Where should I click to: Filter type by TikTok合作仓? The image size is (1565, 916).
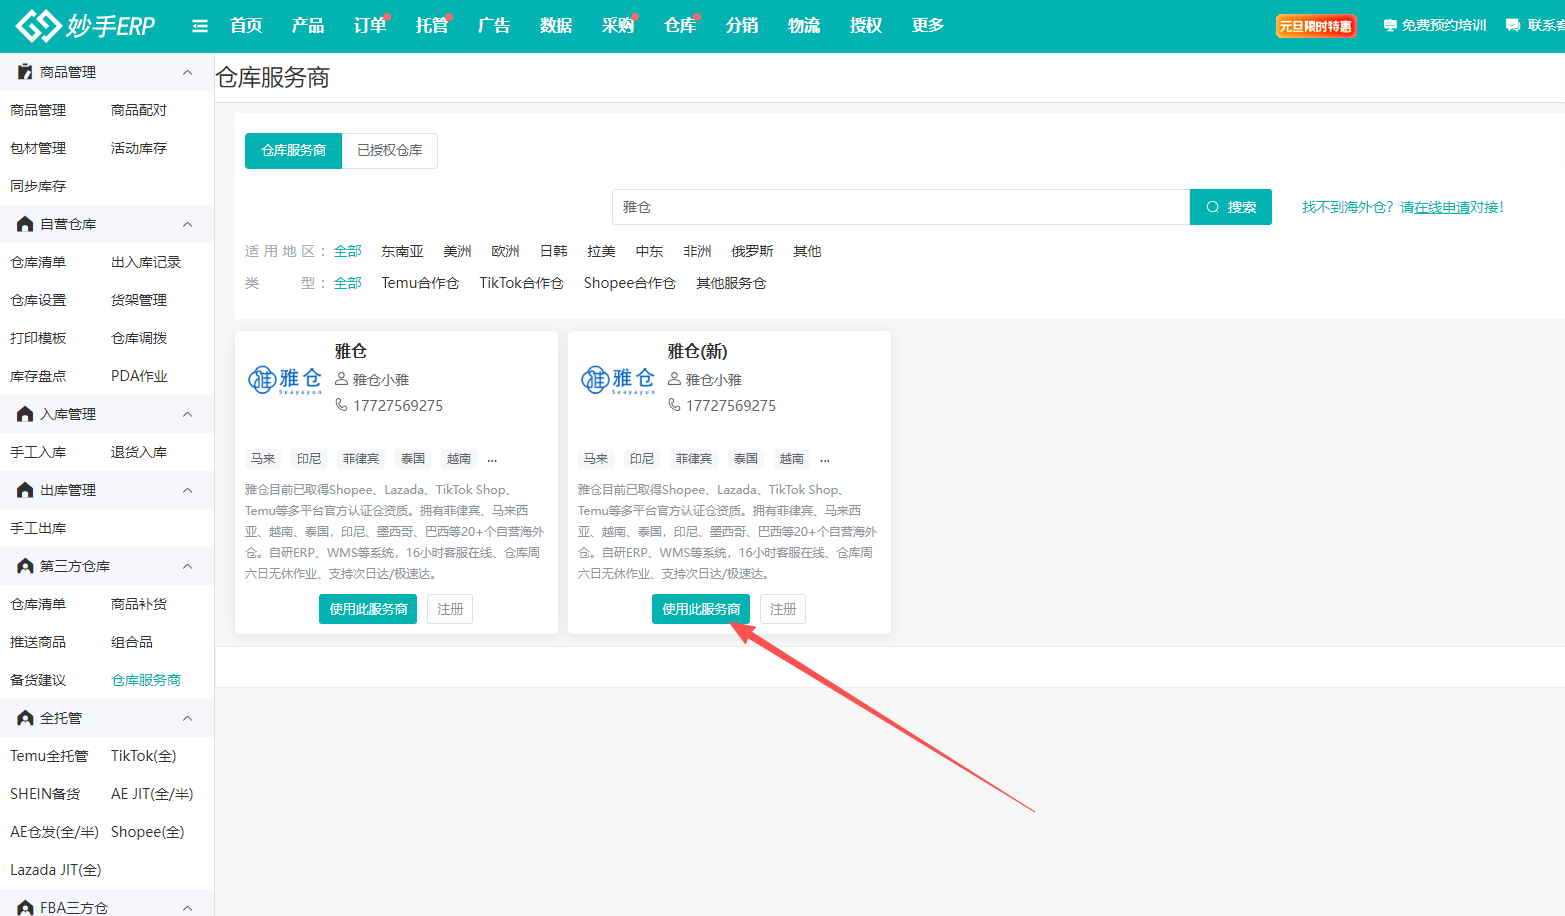pos(521,283)
